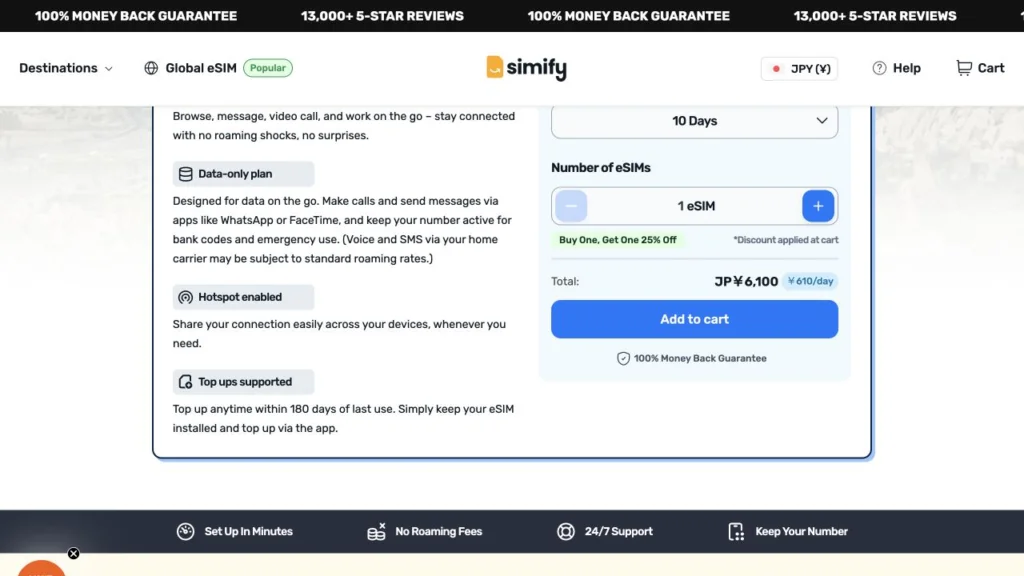Click the 100% Money Back Guarantee text under cart button
The height and width of the screenshot is (576, 1024).
coord(700,359)
